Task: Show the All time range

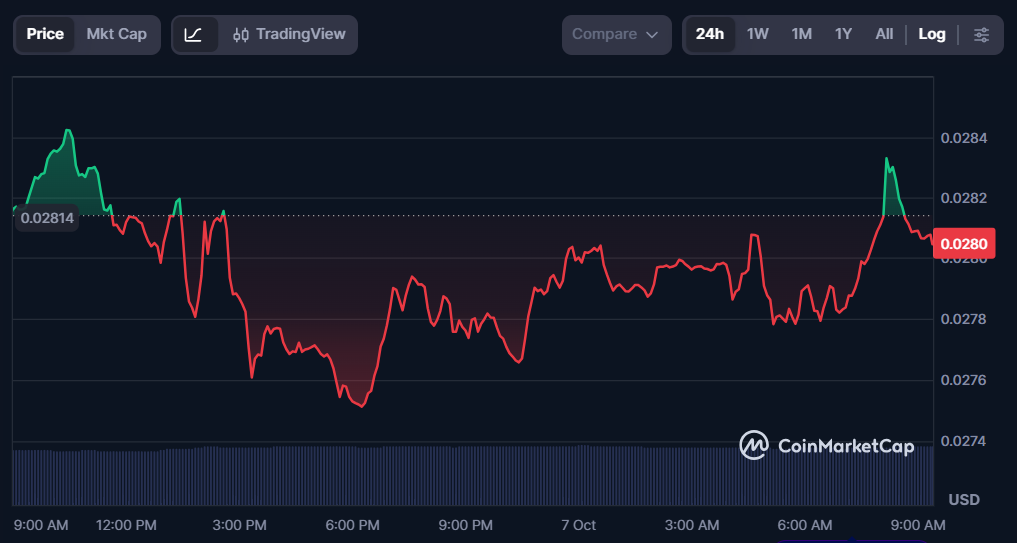Action: (x=884, y=34)
